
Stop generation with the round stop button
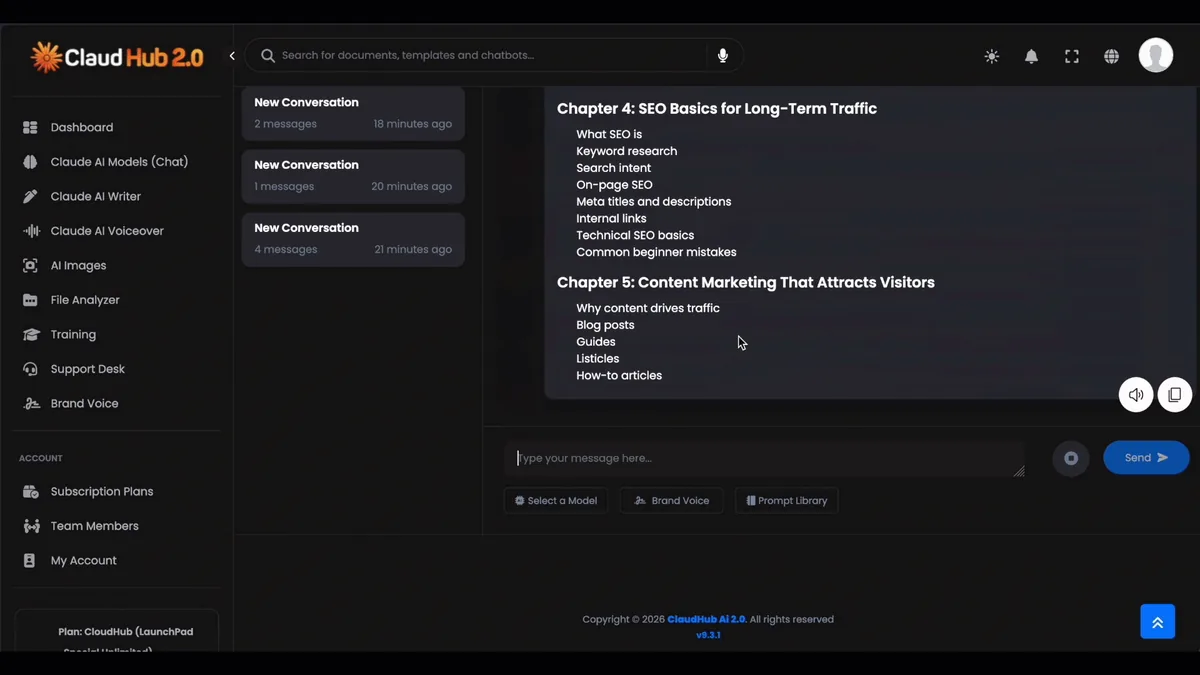coord(1071,458)
